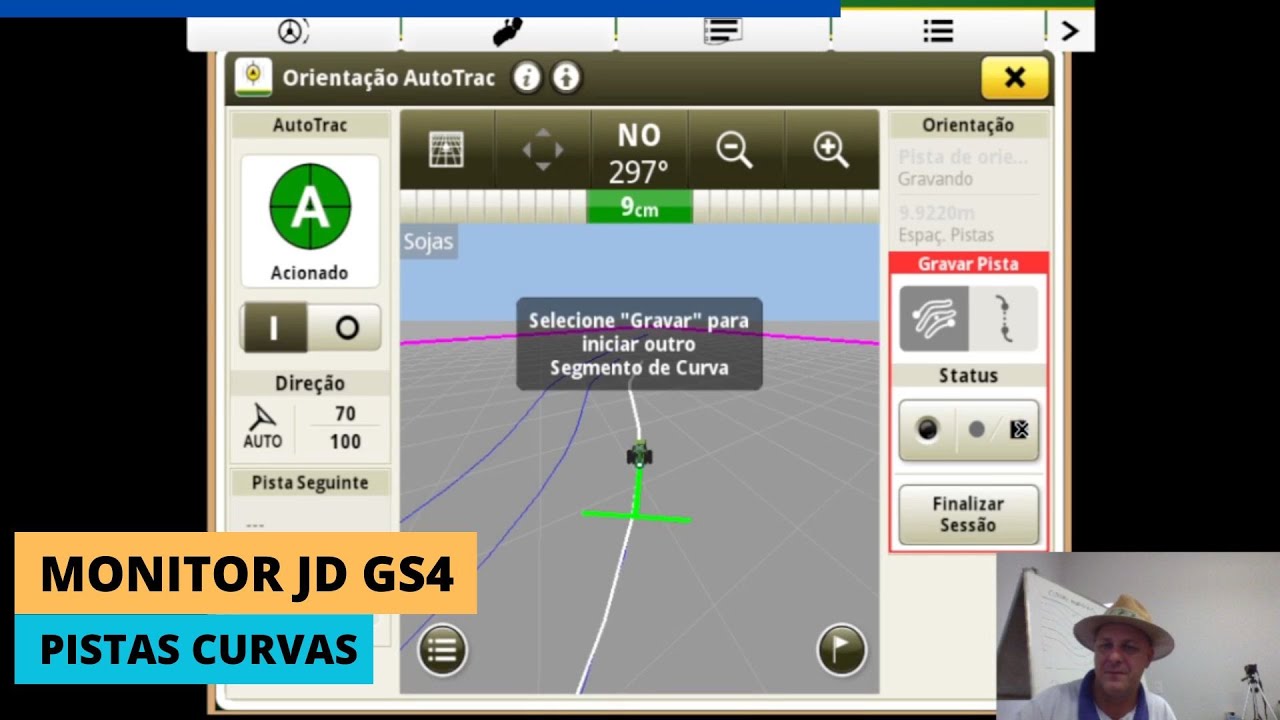
Task: Start recording with the record button
Action: (x=928, y=430)
